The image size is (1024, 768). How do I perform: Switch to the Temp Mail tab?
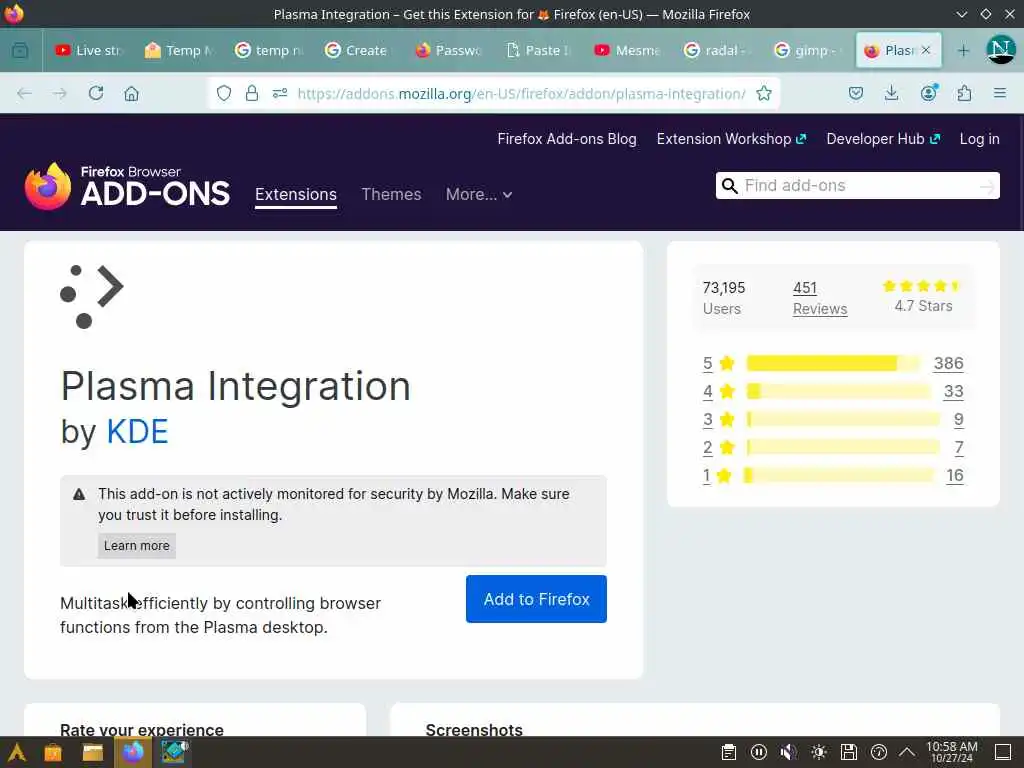179,50
